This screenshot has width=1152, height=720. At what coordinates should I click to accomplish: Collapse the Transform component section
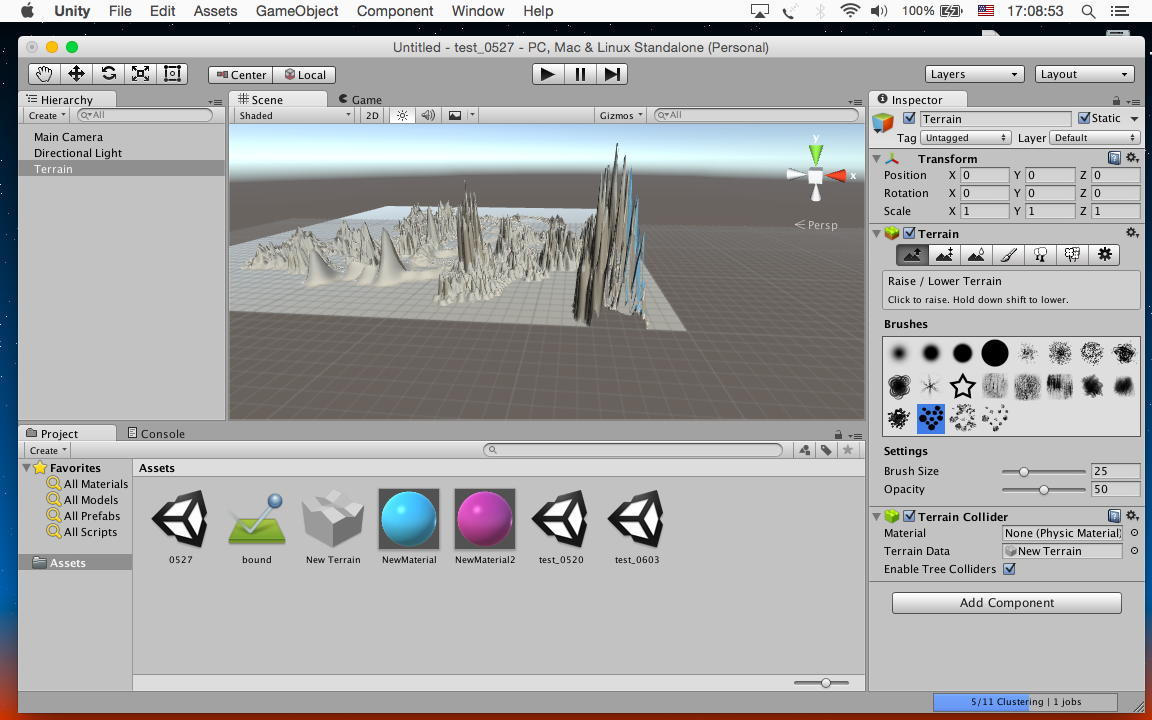coord(877,159)
